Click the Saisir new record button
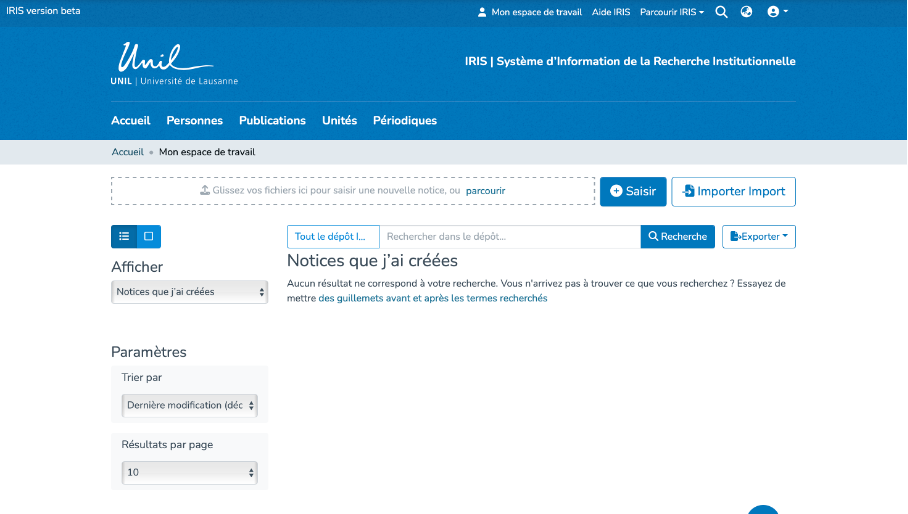This screenshot has height=514, width=908. [633, 191]
